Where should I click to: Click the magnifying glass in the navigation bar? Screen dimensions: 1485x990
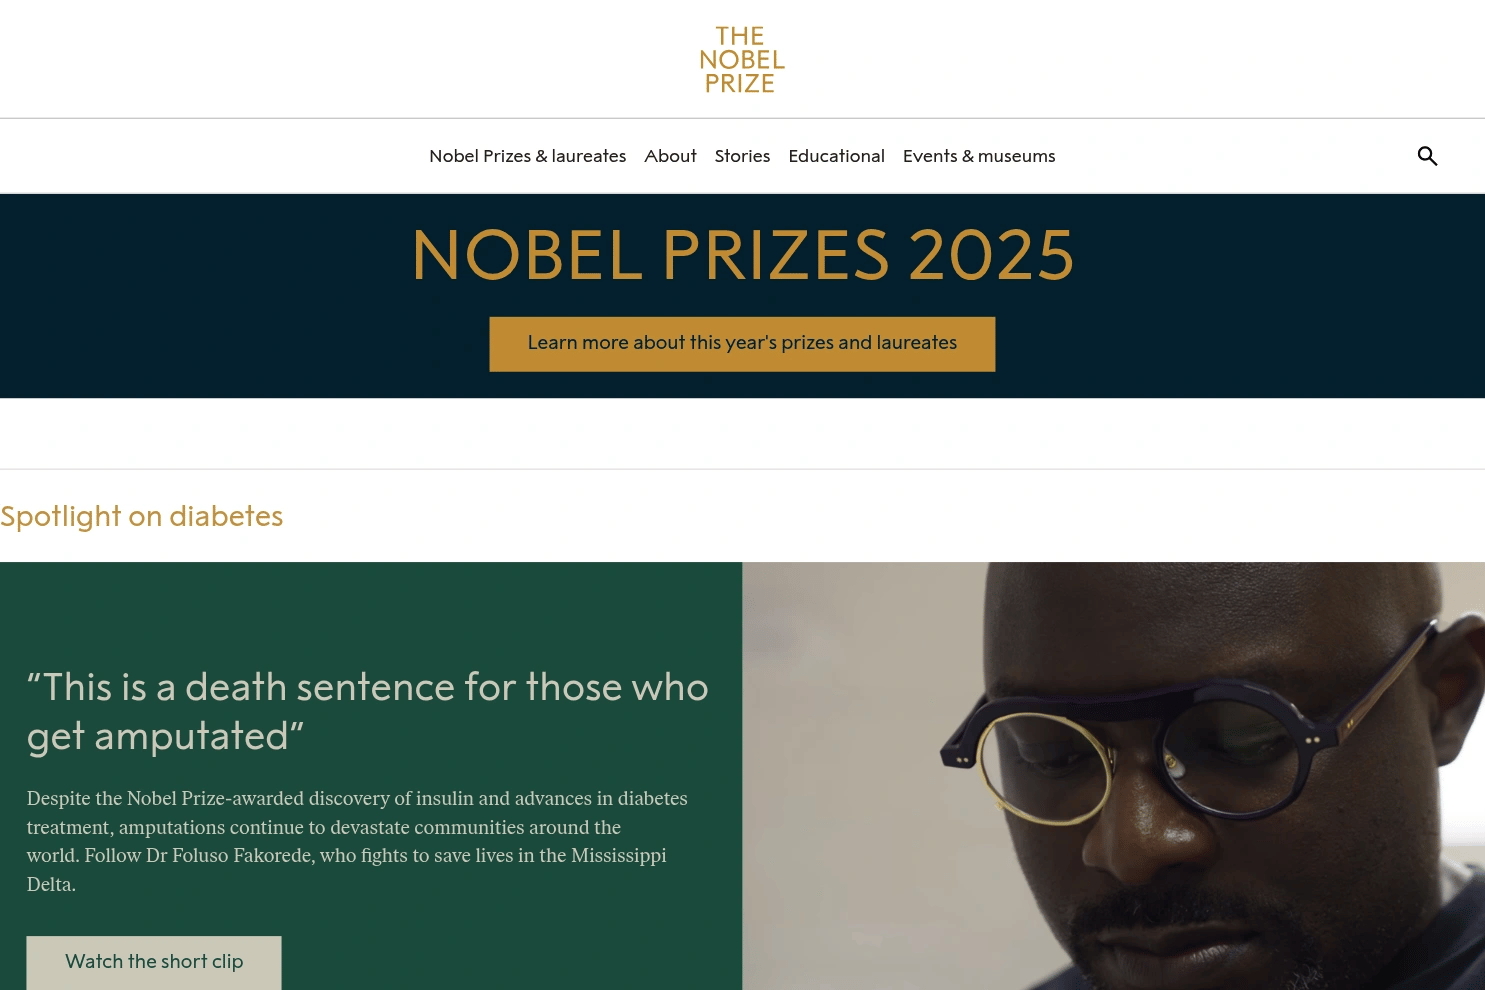click(x=1427, y=156)
